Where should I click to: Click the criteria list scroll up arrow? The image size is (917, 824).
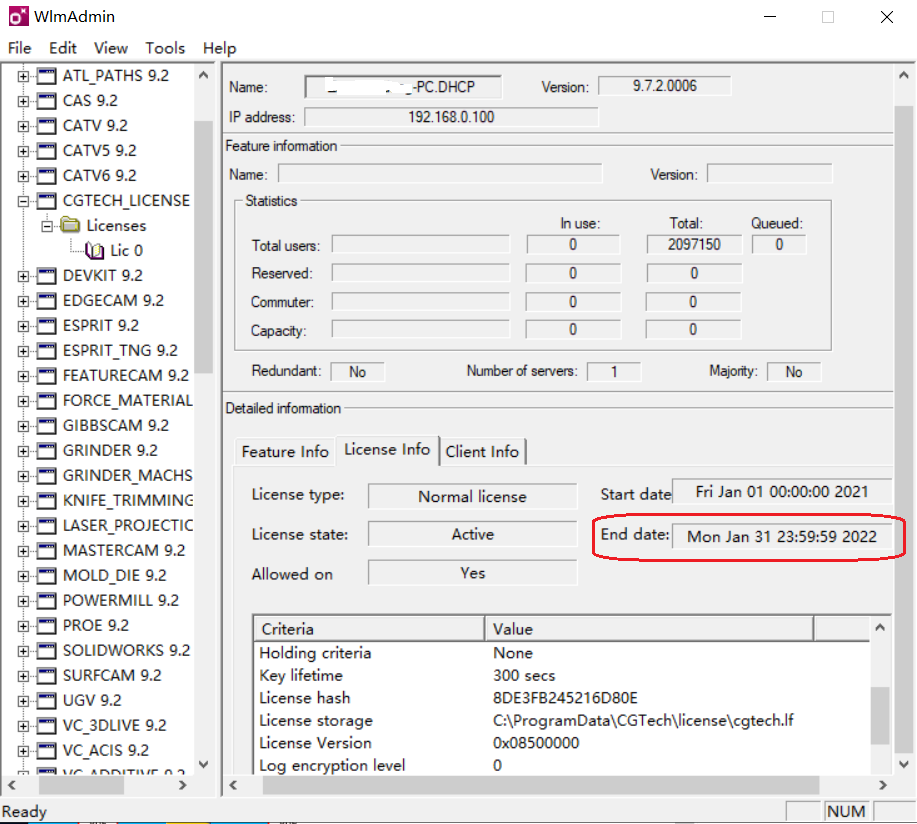pyautogui.click(x=880, y=628)
